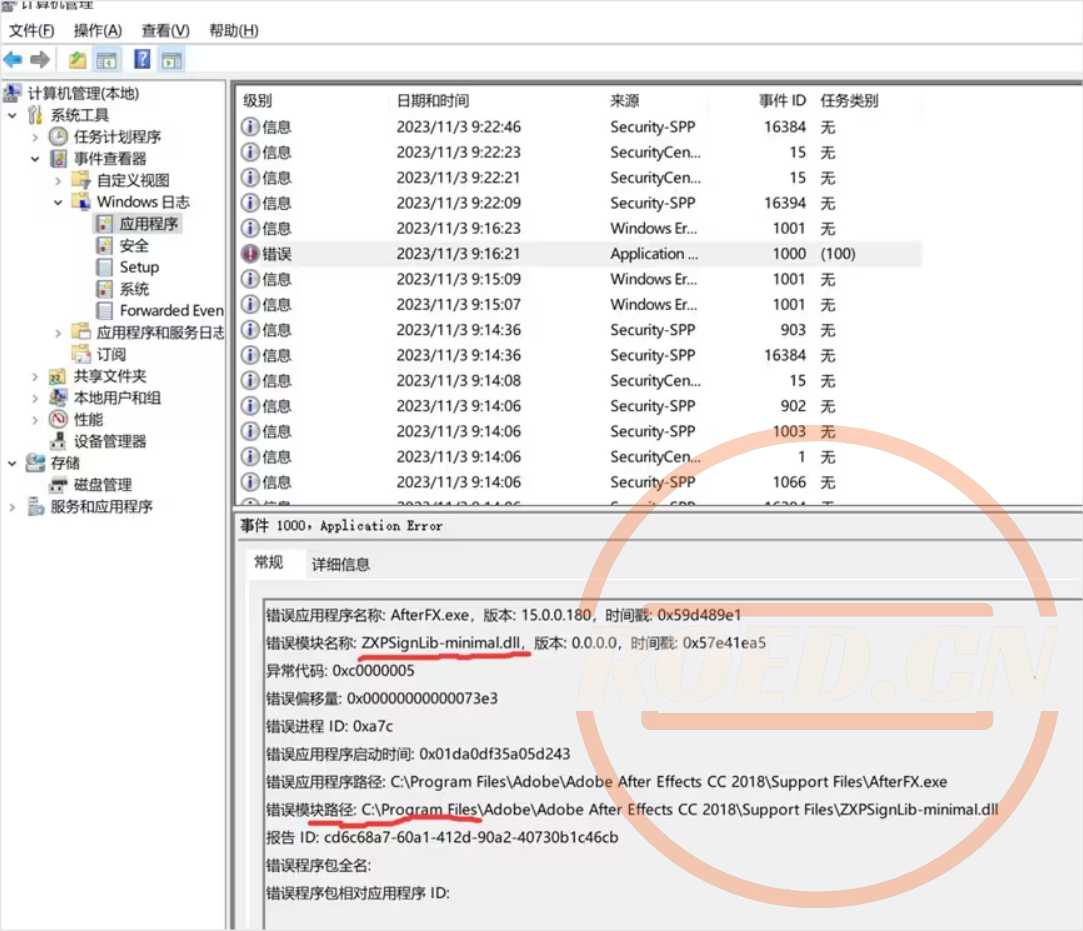This screenshot has width=1083, height=931.
Task: Open the 系统 log node
Action: (134, 289)
